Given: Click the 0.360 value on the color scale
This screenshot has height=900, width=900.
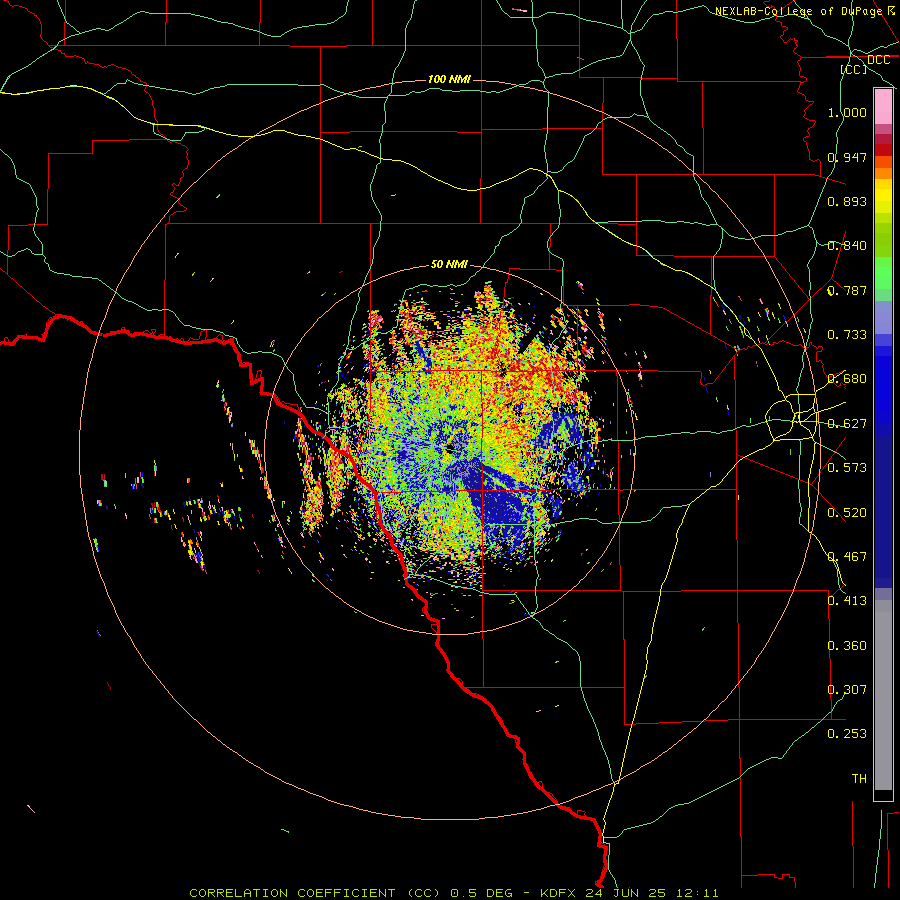Looking at the screenshot, I should pyautogui.click(x=847, y=646).
